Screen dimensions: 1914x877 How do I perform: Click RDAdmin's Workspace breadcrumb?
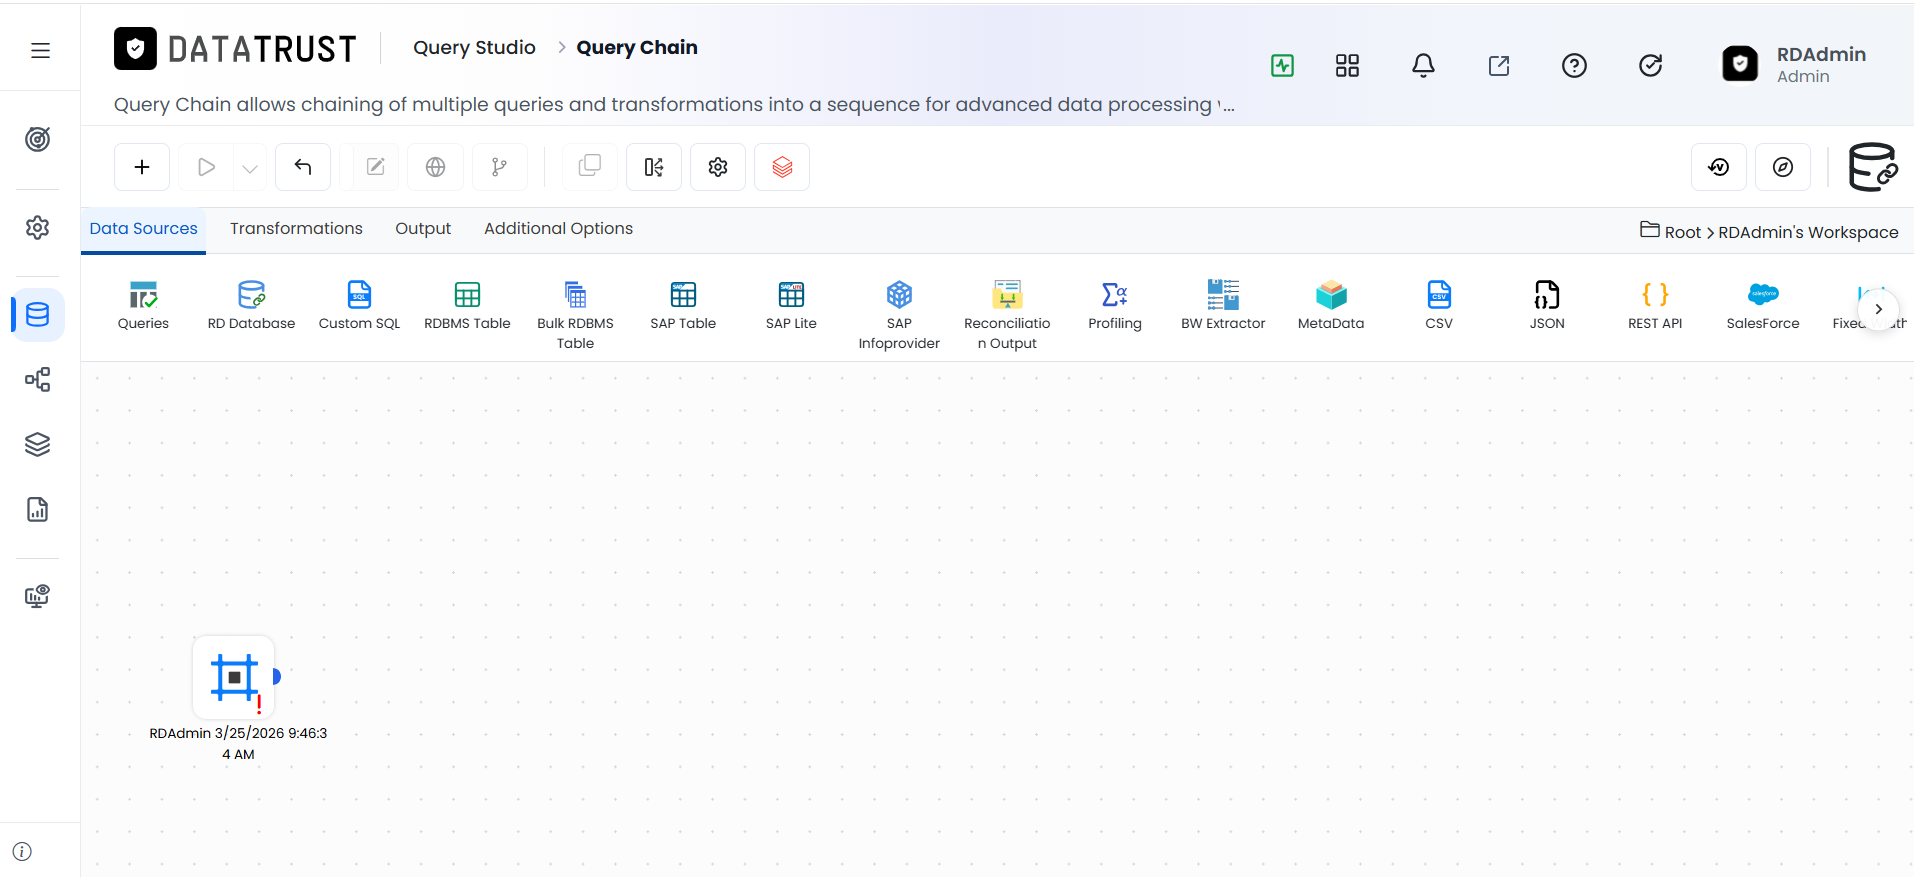point(1808,232)
